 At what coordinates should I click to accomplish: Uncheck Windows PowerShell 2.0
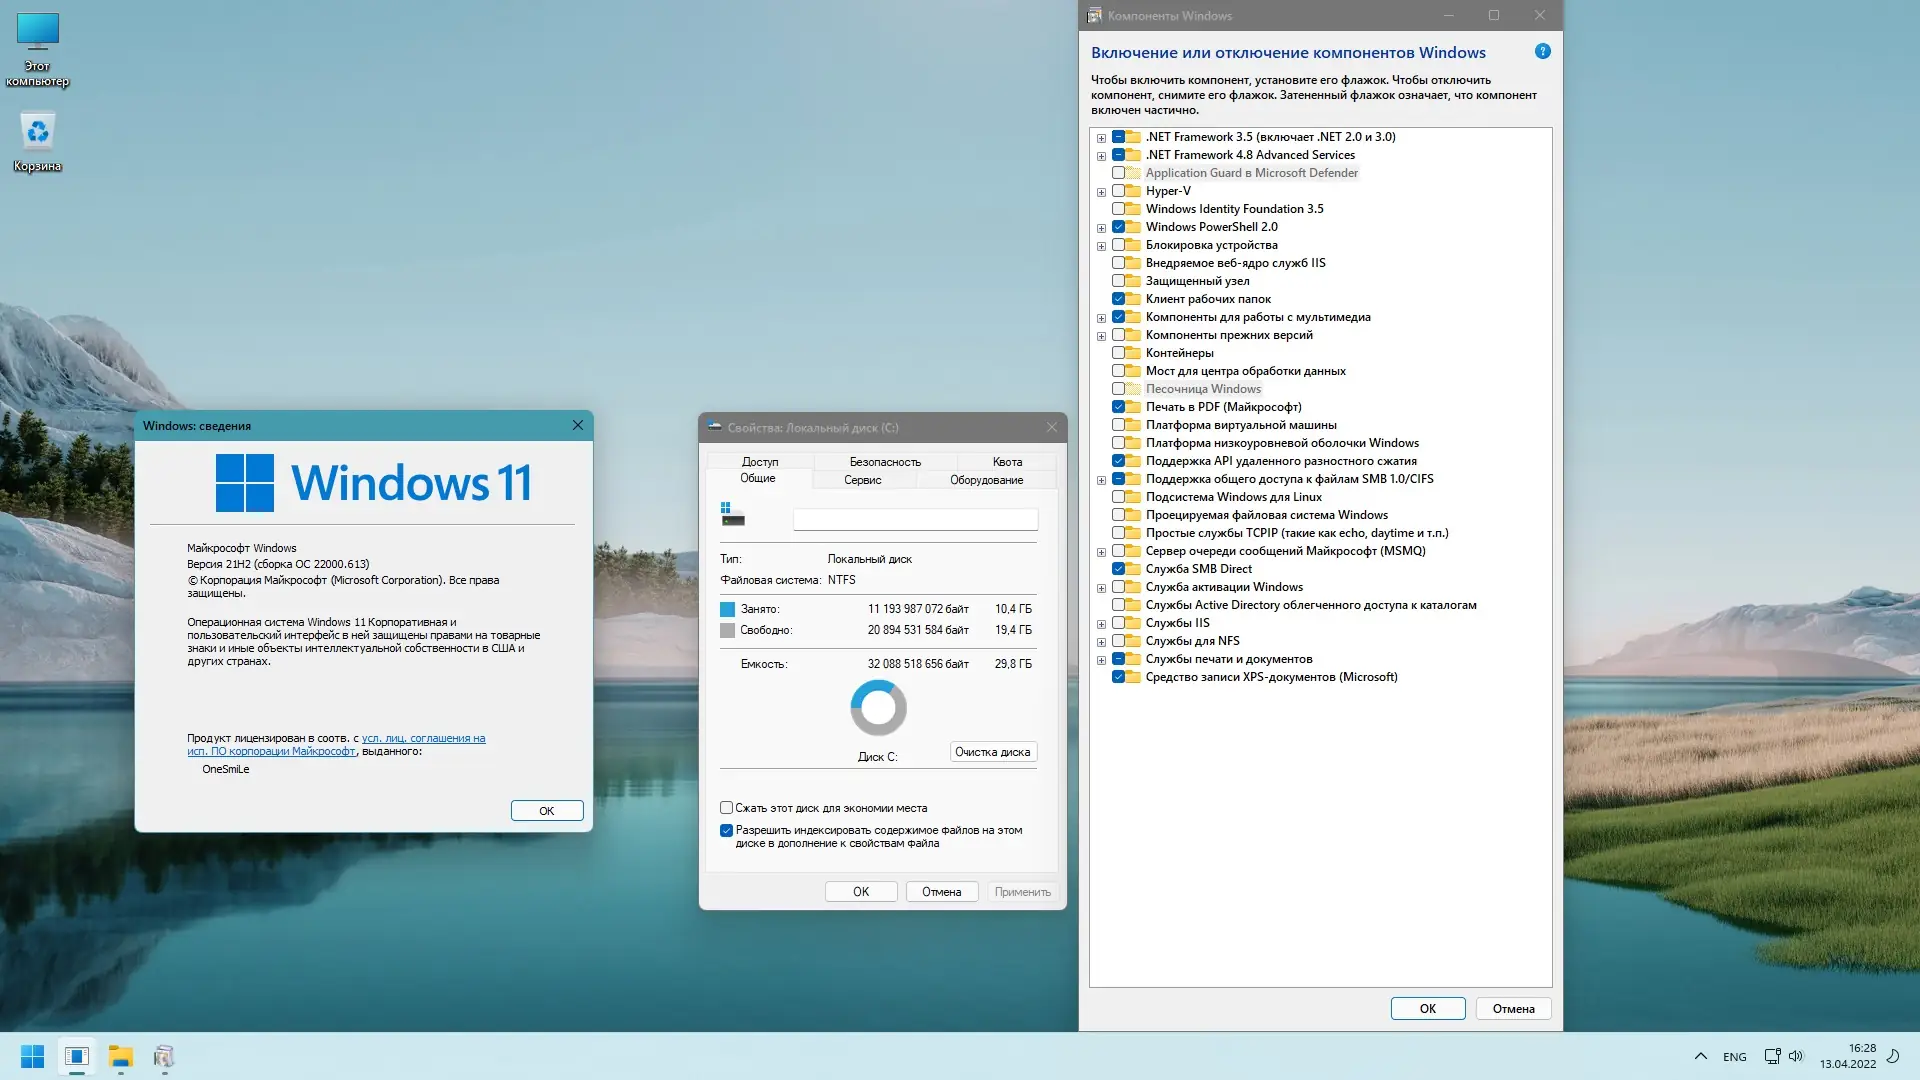click(1118, 227)
